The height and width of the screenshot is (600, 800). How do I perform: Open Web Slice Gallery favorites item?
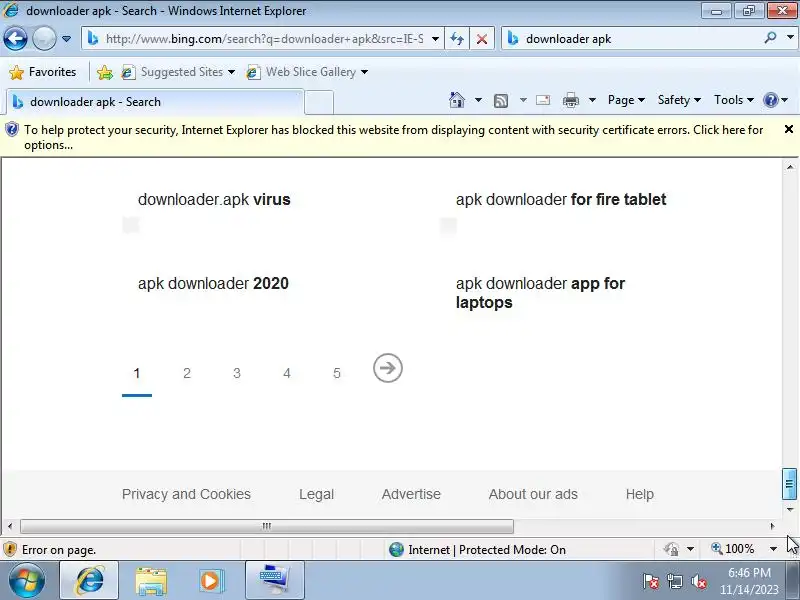(307, 72)
